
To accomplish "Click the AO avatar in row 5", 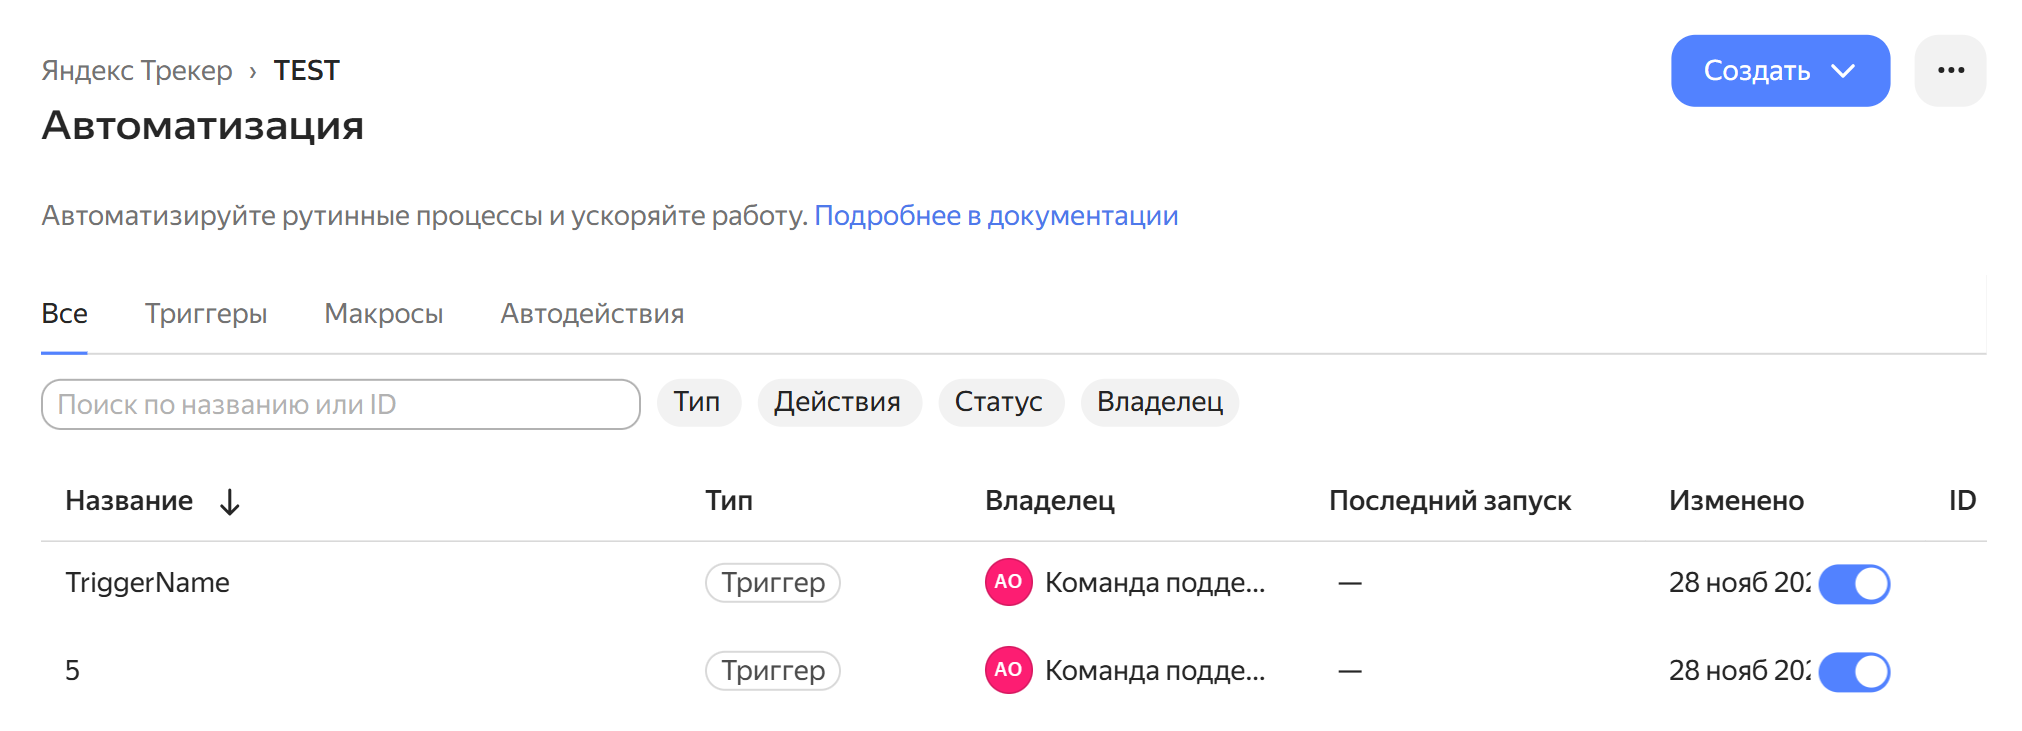I will tap(1008, 670).
